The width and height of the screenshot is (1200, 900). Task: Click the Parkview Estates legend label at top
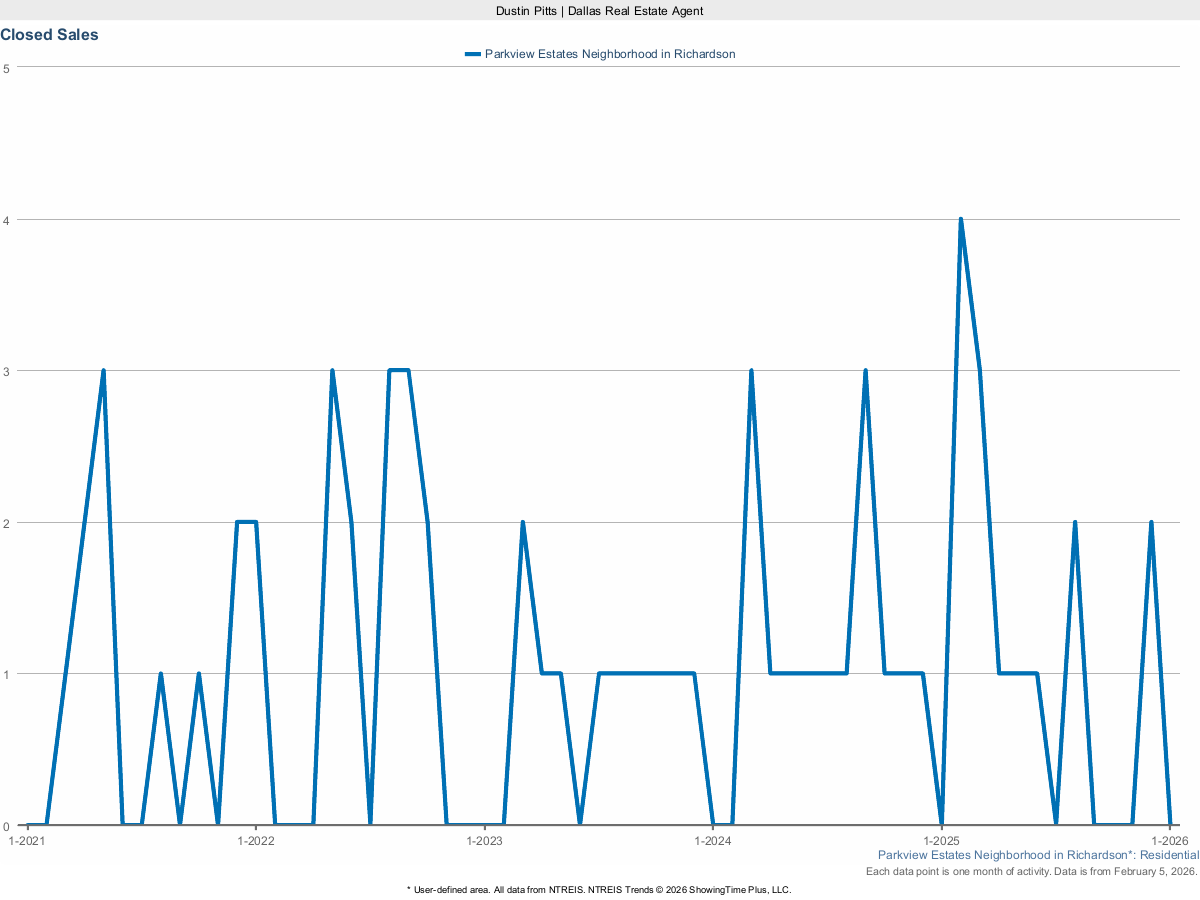point(609,54)
